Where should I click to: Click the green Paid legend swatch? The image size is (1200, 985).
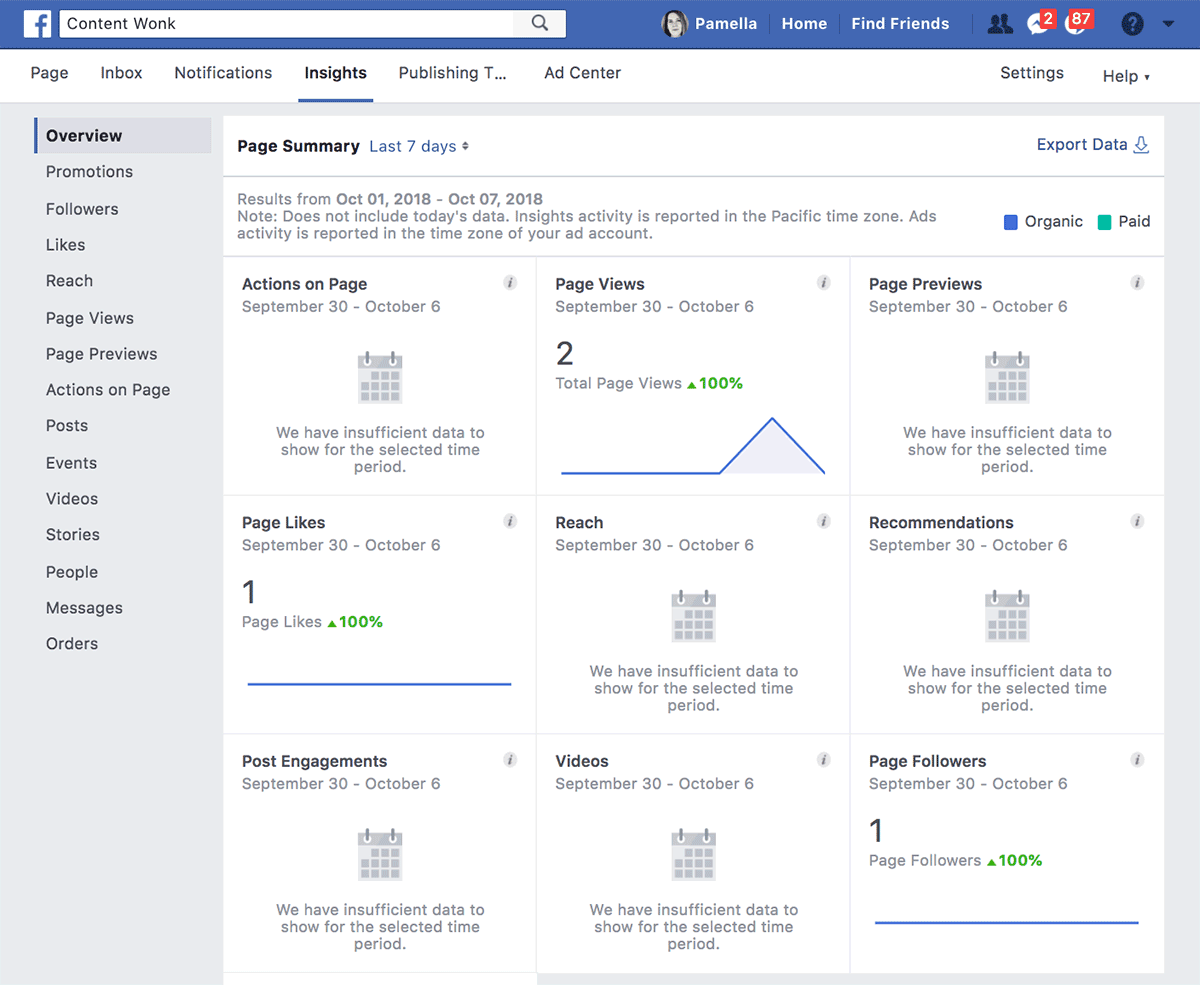1104,222
